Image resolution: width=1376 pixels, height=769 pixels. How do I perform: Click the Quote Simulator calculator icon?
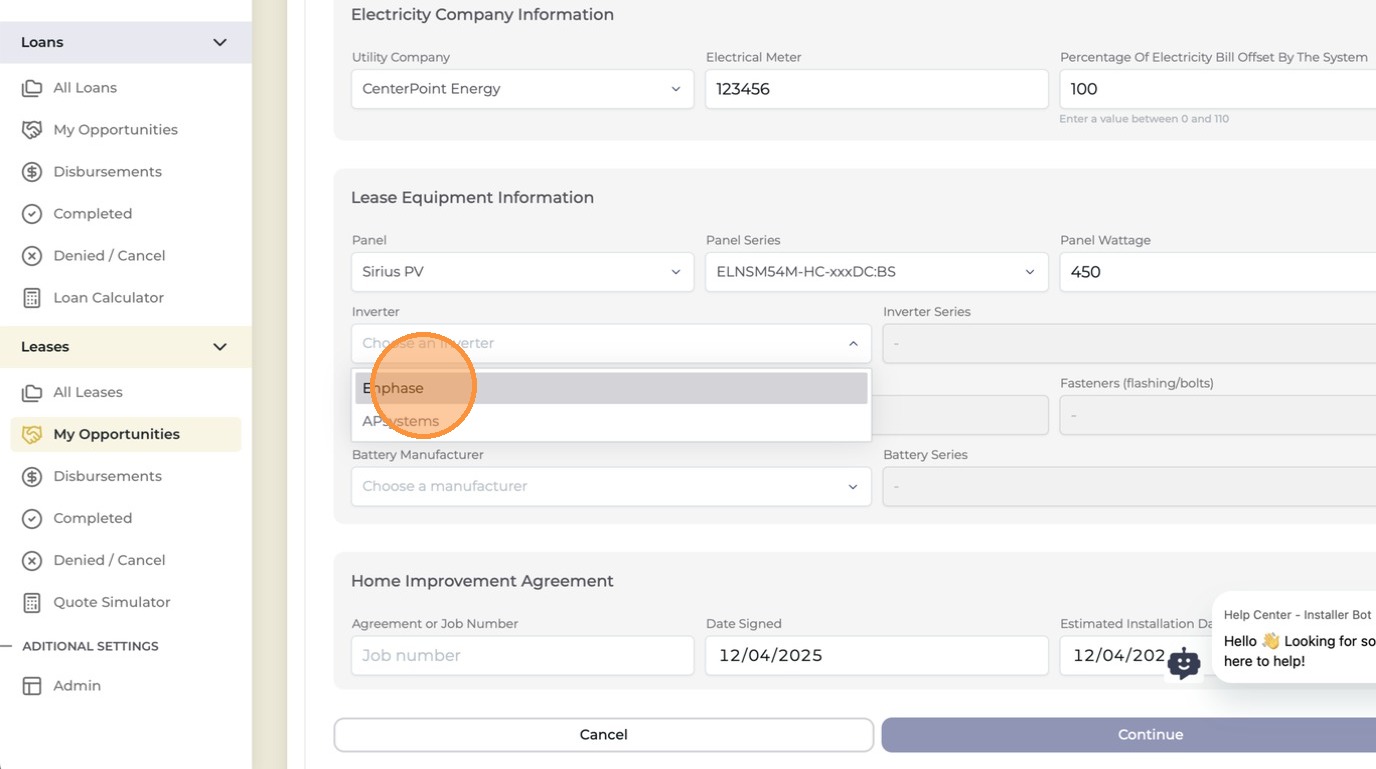tap(32, 603)
